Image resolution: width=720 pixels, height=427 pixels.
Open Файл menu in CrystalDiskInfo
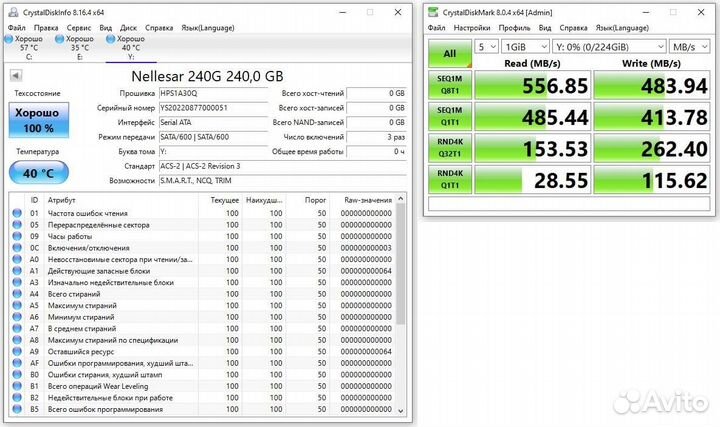(17, 28)
